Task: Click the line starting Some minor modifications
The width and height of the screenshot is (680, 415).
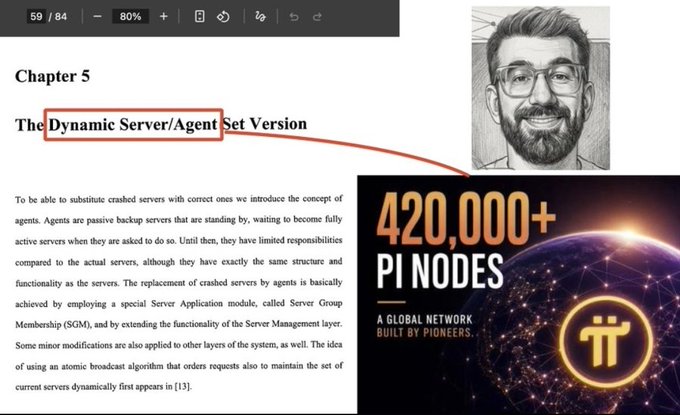Action: (179, 345)
